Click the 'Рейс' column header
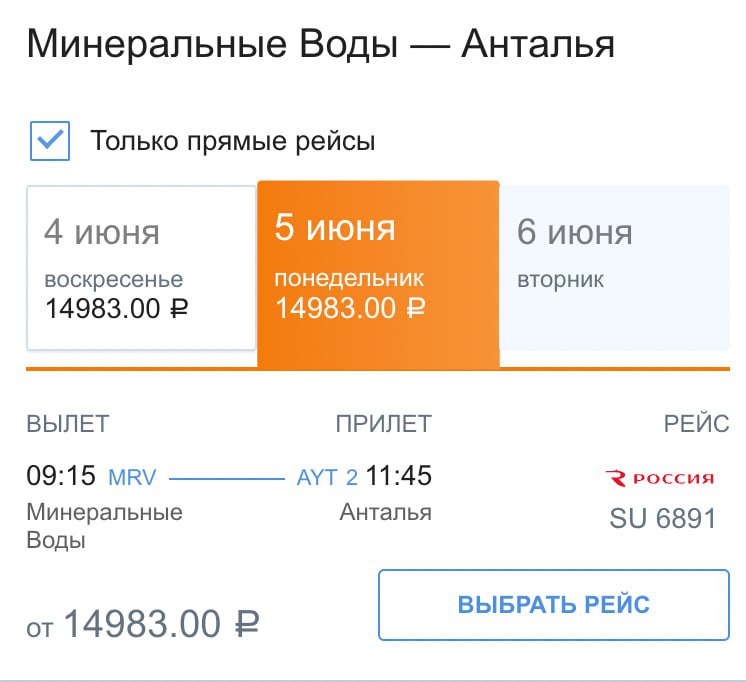746x682 pixels. click(696, 423)
